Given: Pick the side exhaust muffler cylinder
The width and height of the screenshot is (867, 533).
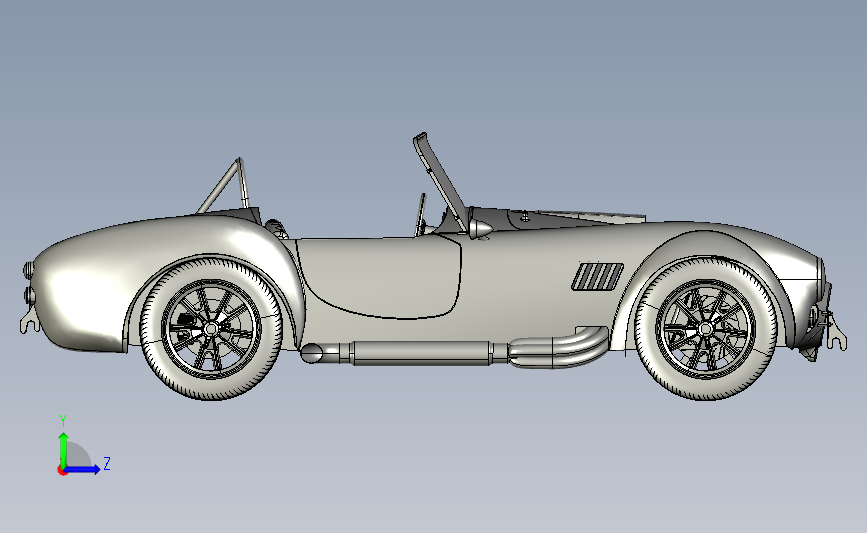Looking at the screenshot, I should pyautogui.click(x=421, y=353).
